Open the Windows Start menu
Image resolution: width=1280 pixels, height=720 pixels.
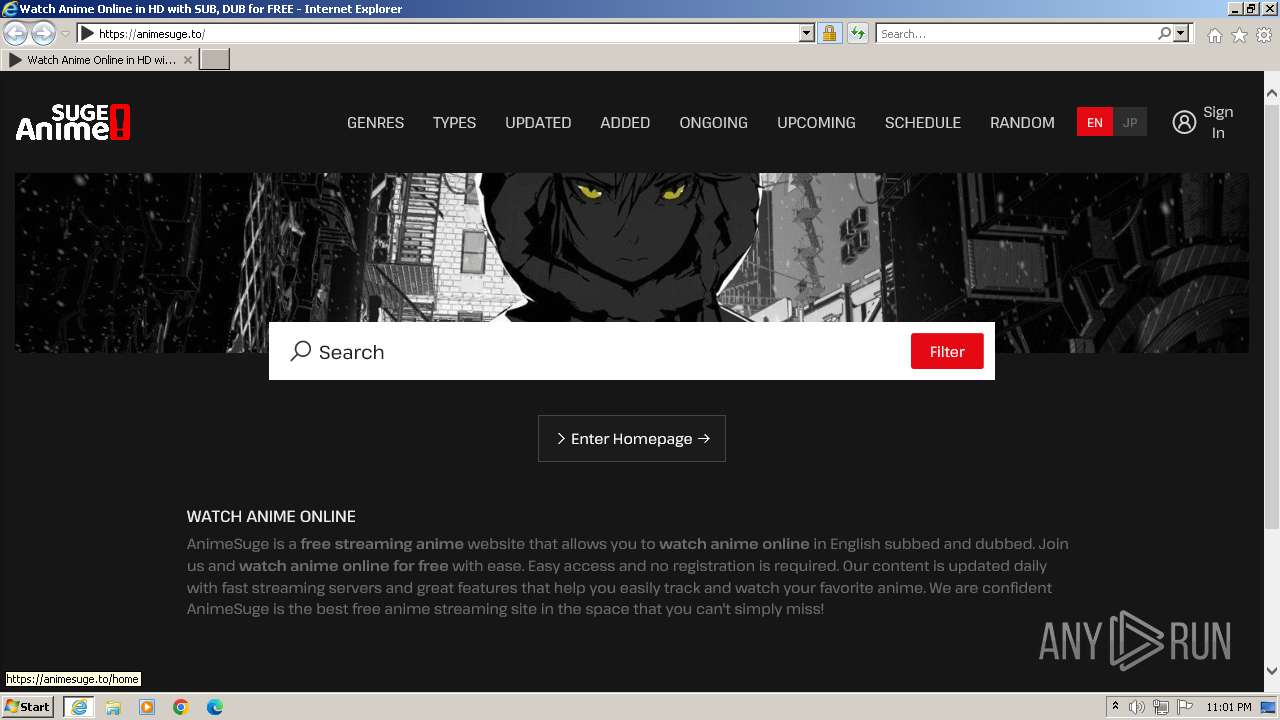[28, 706]
